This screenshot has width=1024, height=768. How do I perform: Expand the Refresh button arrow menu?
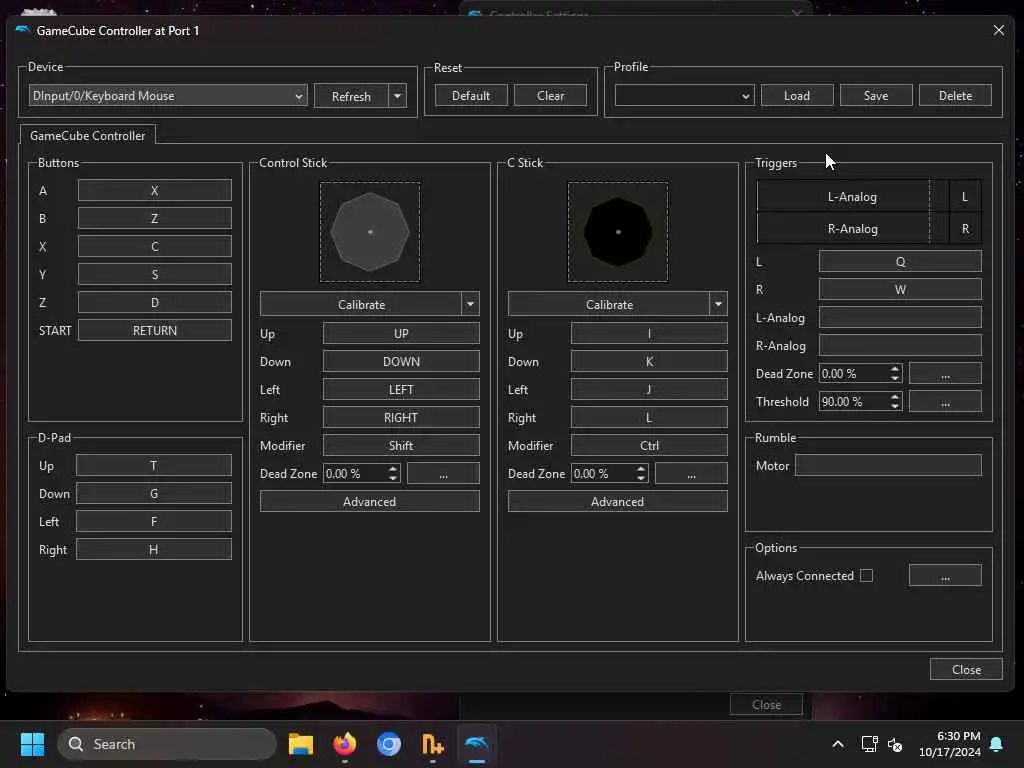click(397, 96)
